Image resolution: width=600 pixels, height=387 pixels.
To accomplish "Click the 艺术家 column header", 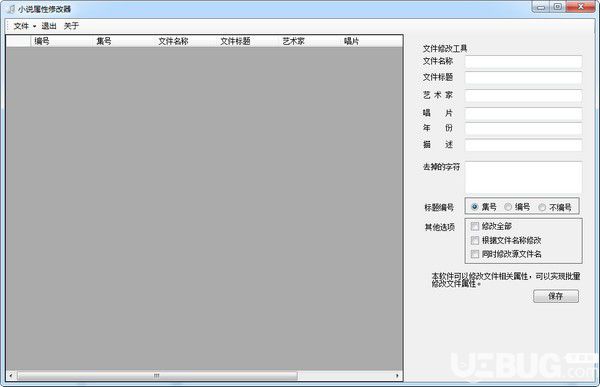I will pos(310,41).
